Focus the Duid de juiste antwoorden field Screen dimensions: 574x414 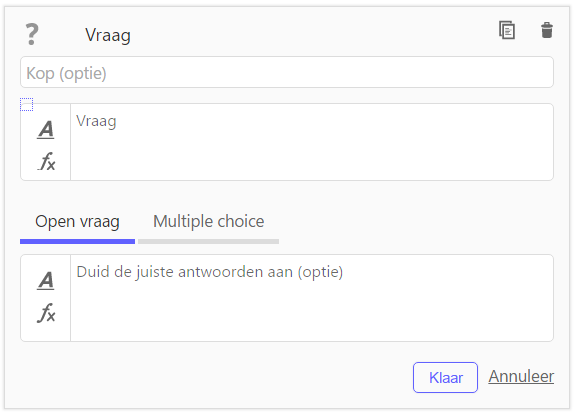(x=312, y=298)
